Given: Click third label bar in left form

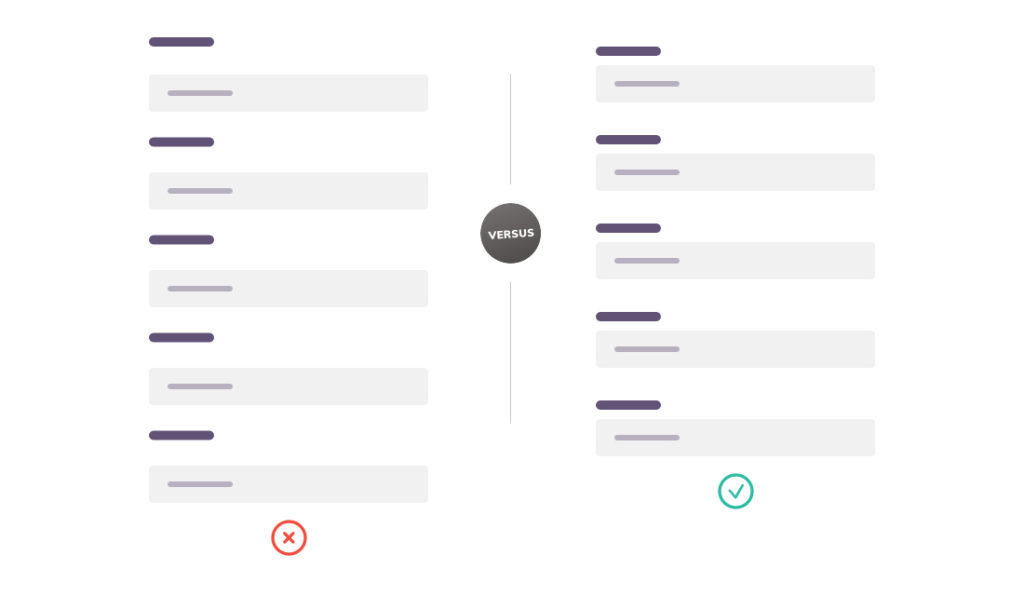Looking at the screenshot, I should (182, 240).
